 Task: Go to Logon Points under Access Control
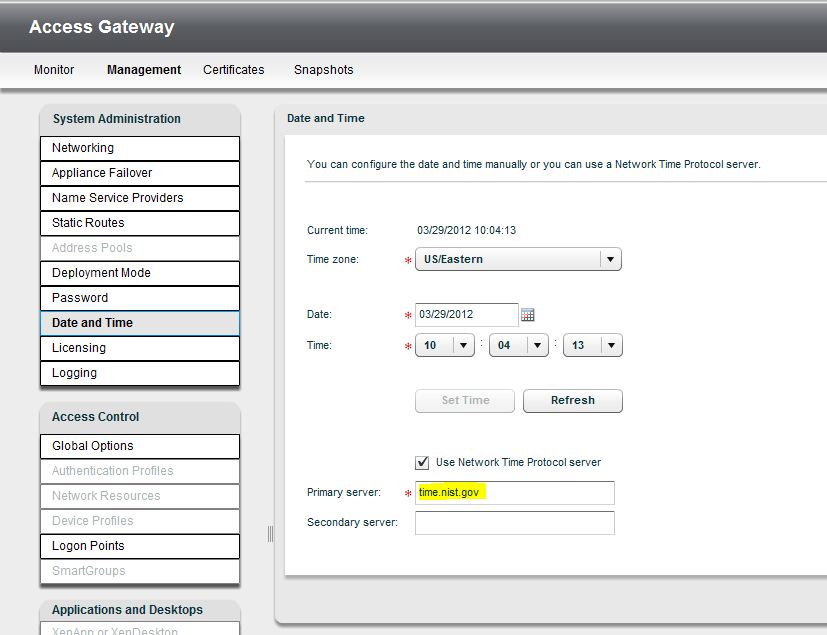[x=140, y=546]
